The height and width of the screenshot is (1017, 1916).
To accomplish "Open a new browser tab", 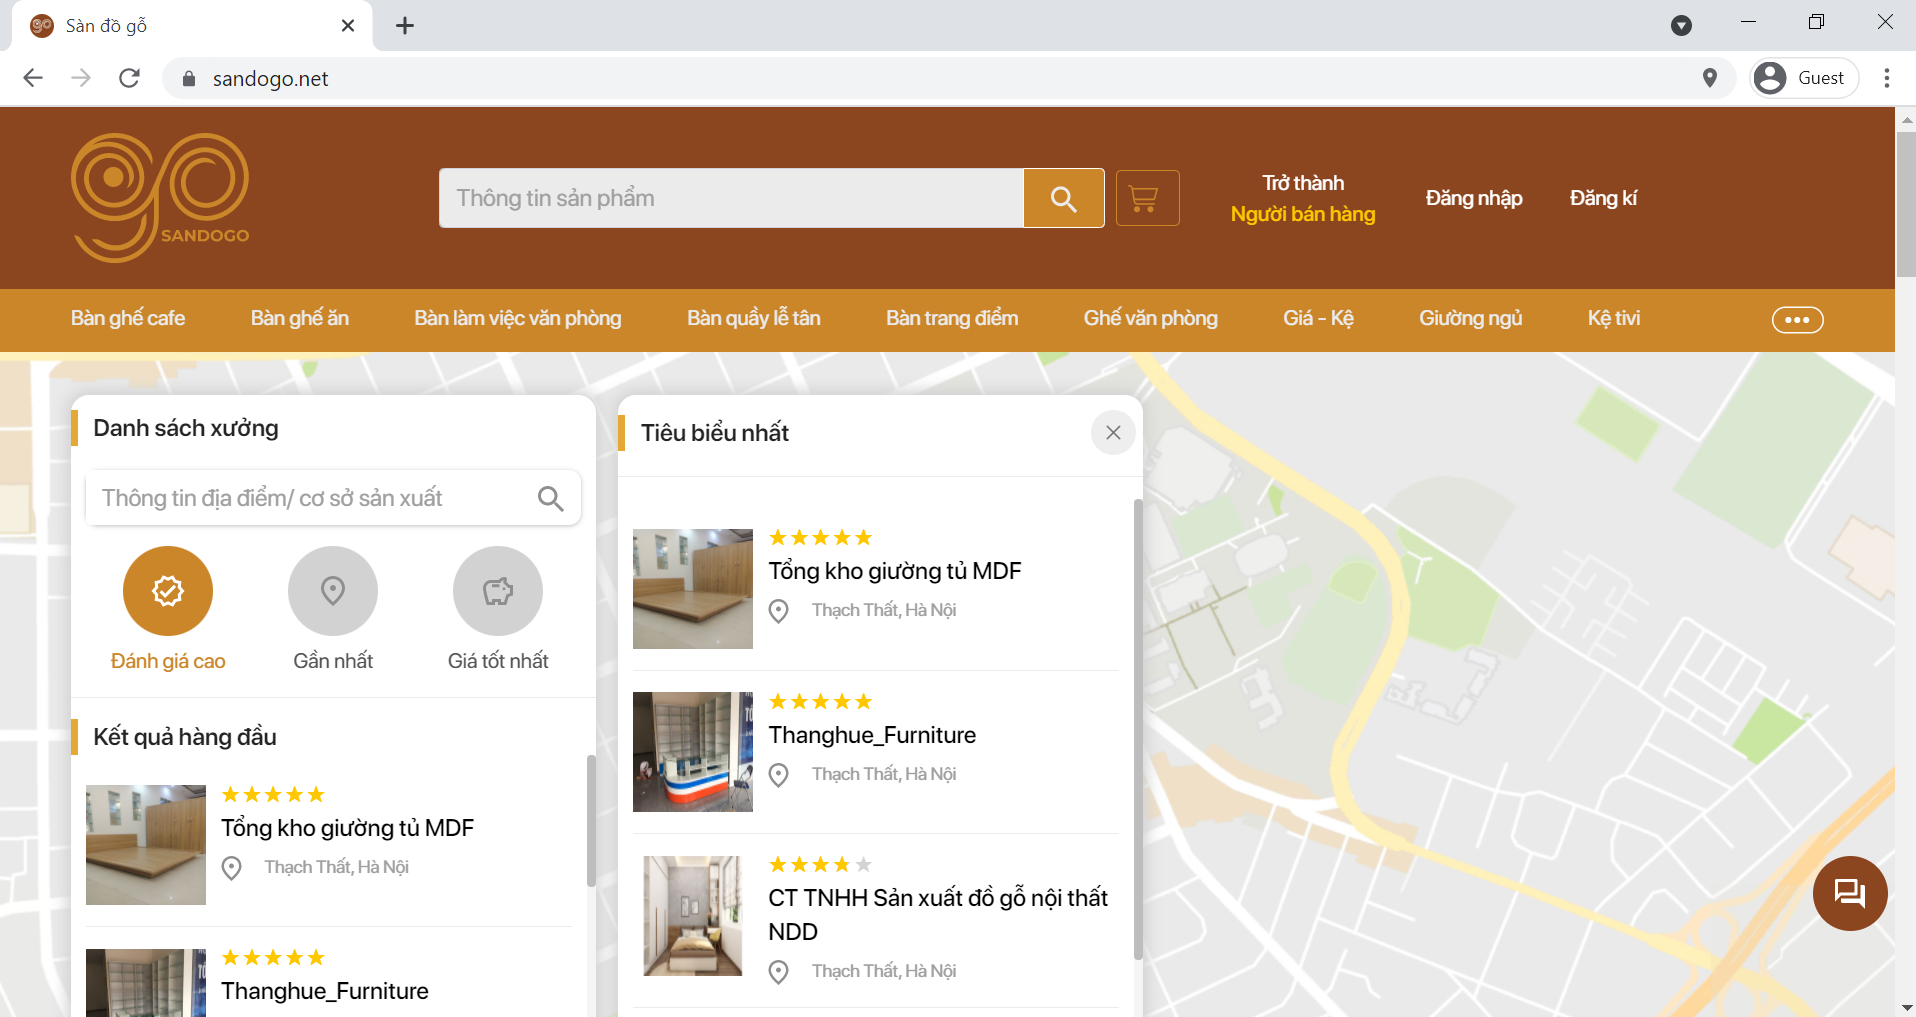I will point(405,26).
